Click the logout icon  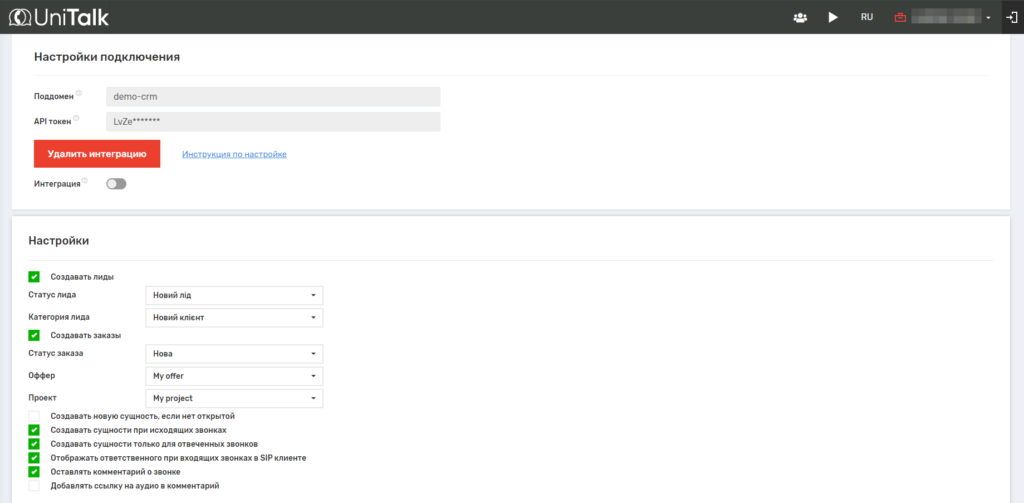pyautogui.click(x=1012, y=17)
